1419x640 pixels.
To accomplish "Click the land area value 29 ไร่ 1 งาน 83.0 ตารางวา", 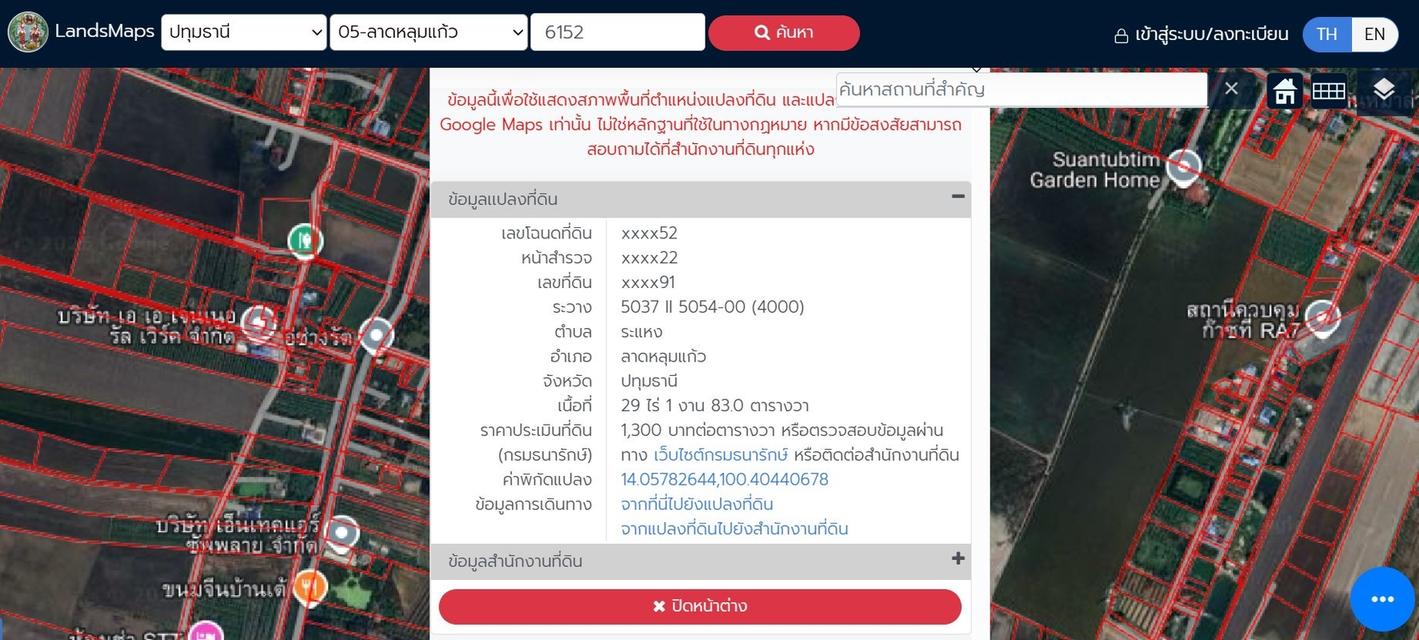I will pos(714,406).
